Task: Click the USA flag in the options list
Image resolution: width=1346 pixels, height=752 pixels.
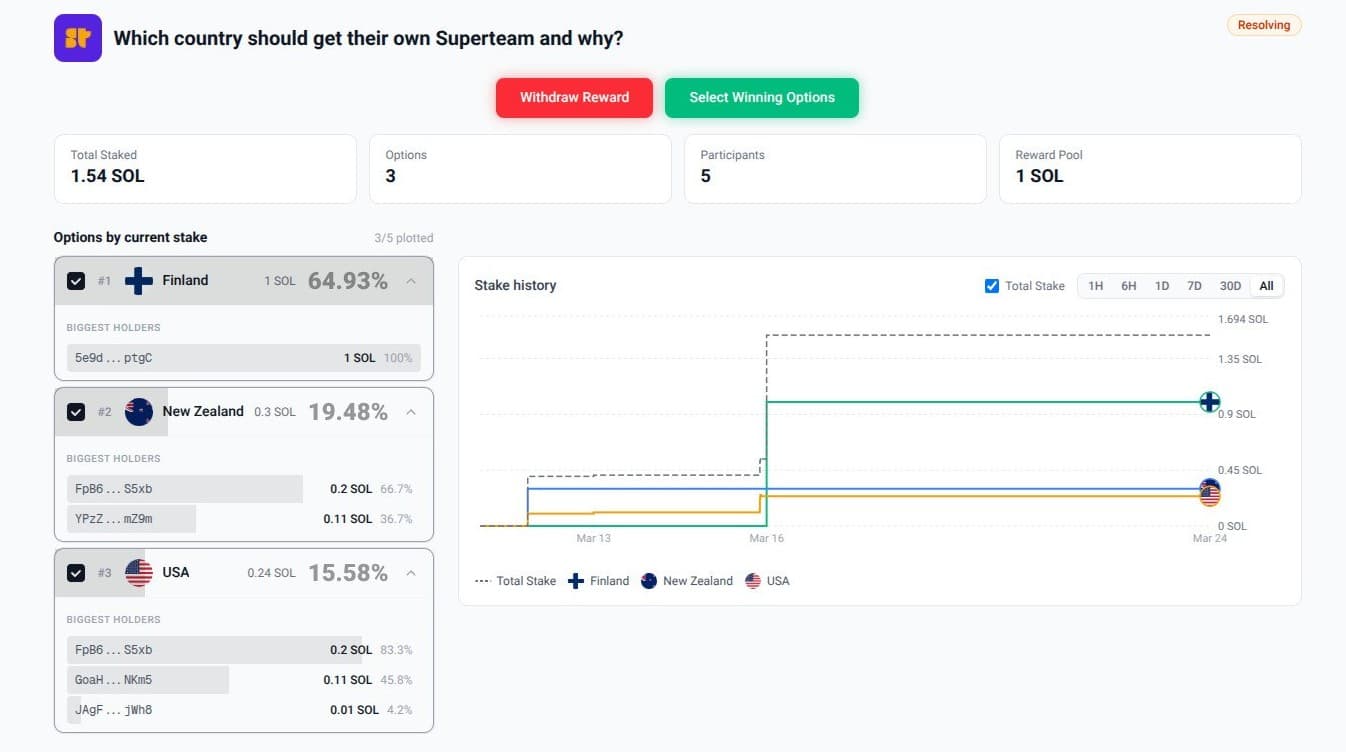Action: 139,573
